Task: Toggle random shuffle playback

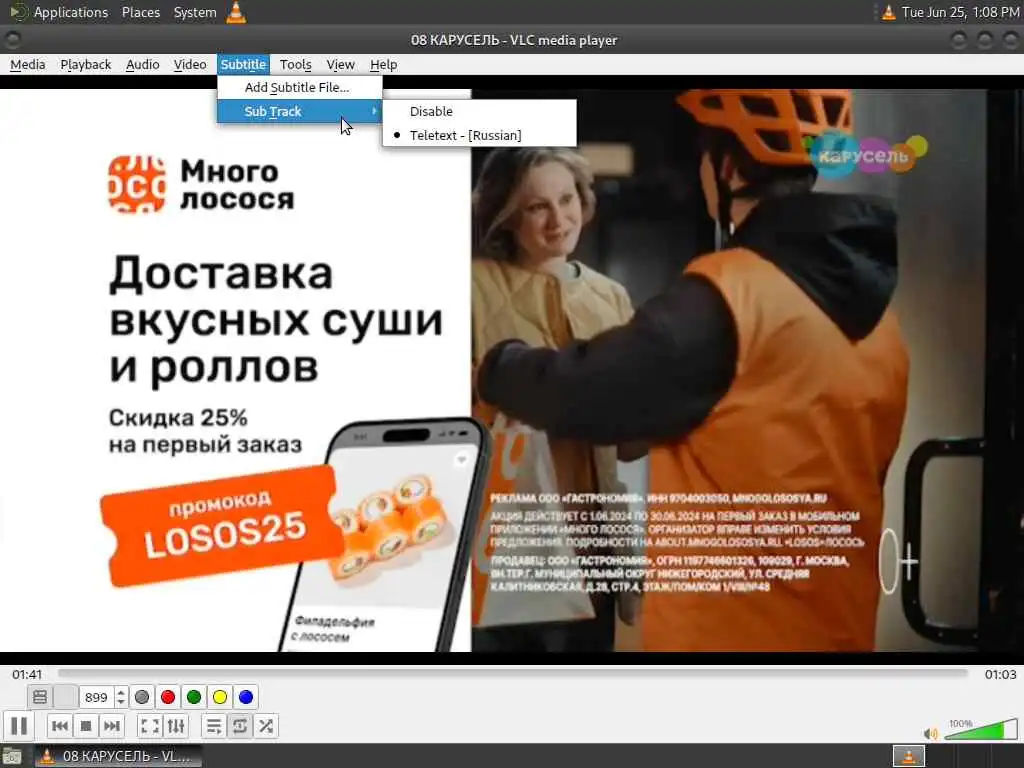Action: [266, 726]
